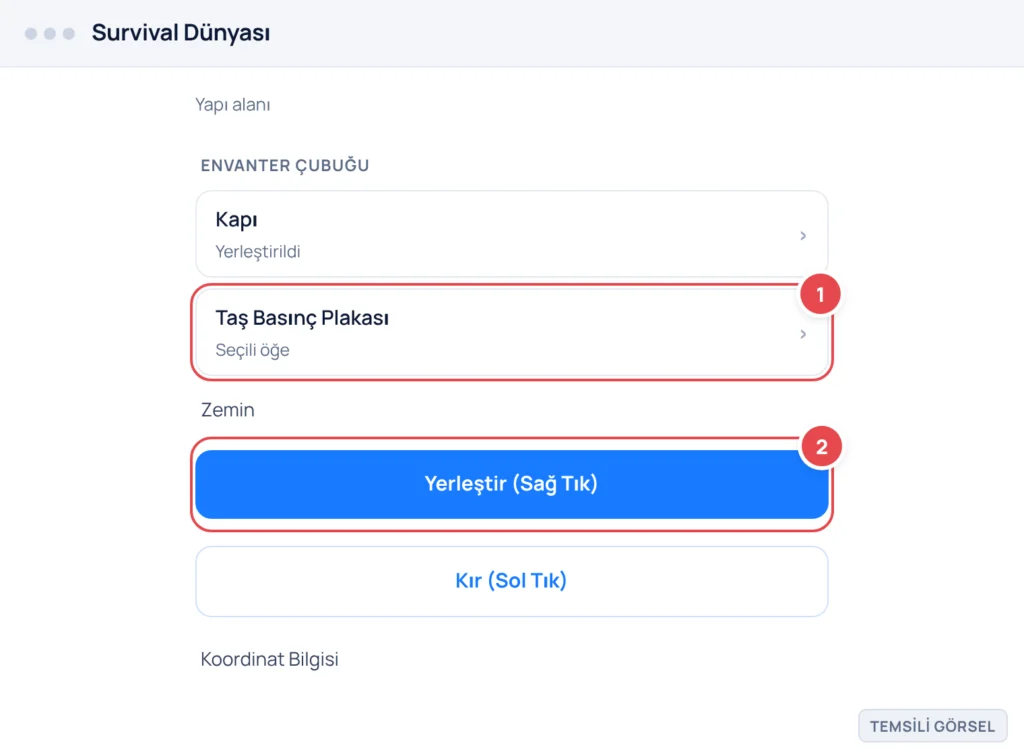This screenshot has height=756, width=1024.
Task: Expand the Taş Basınç Plakası chevron
Action: 803,334
